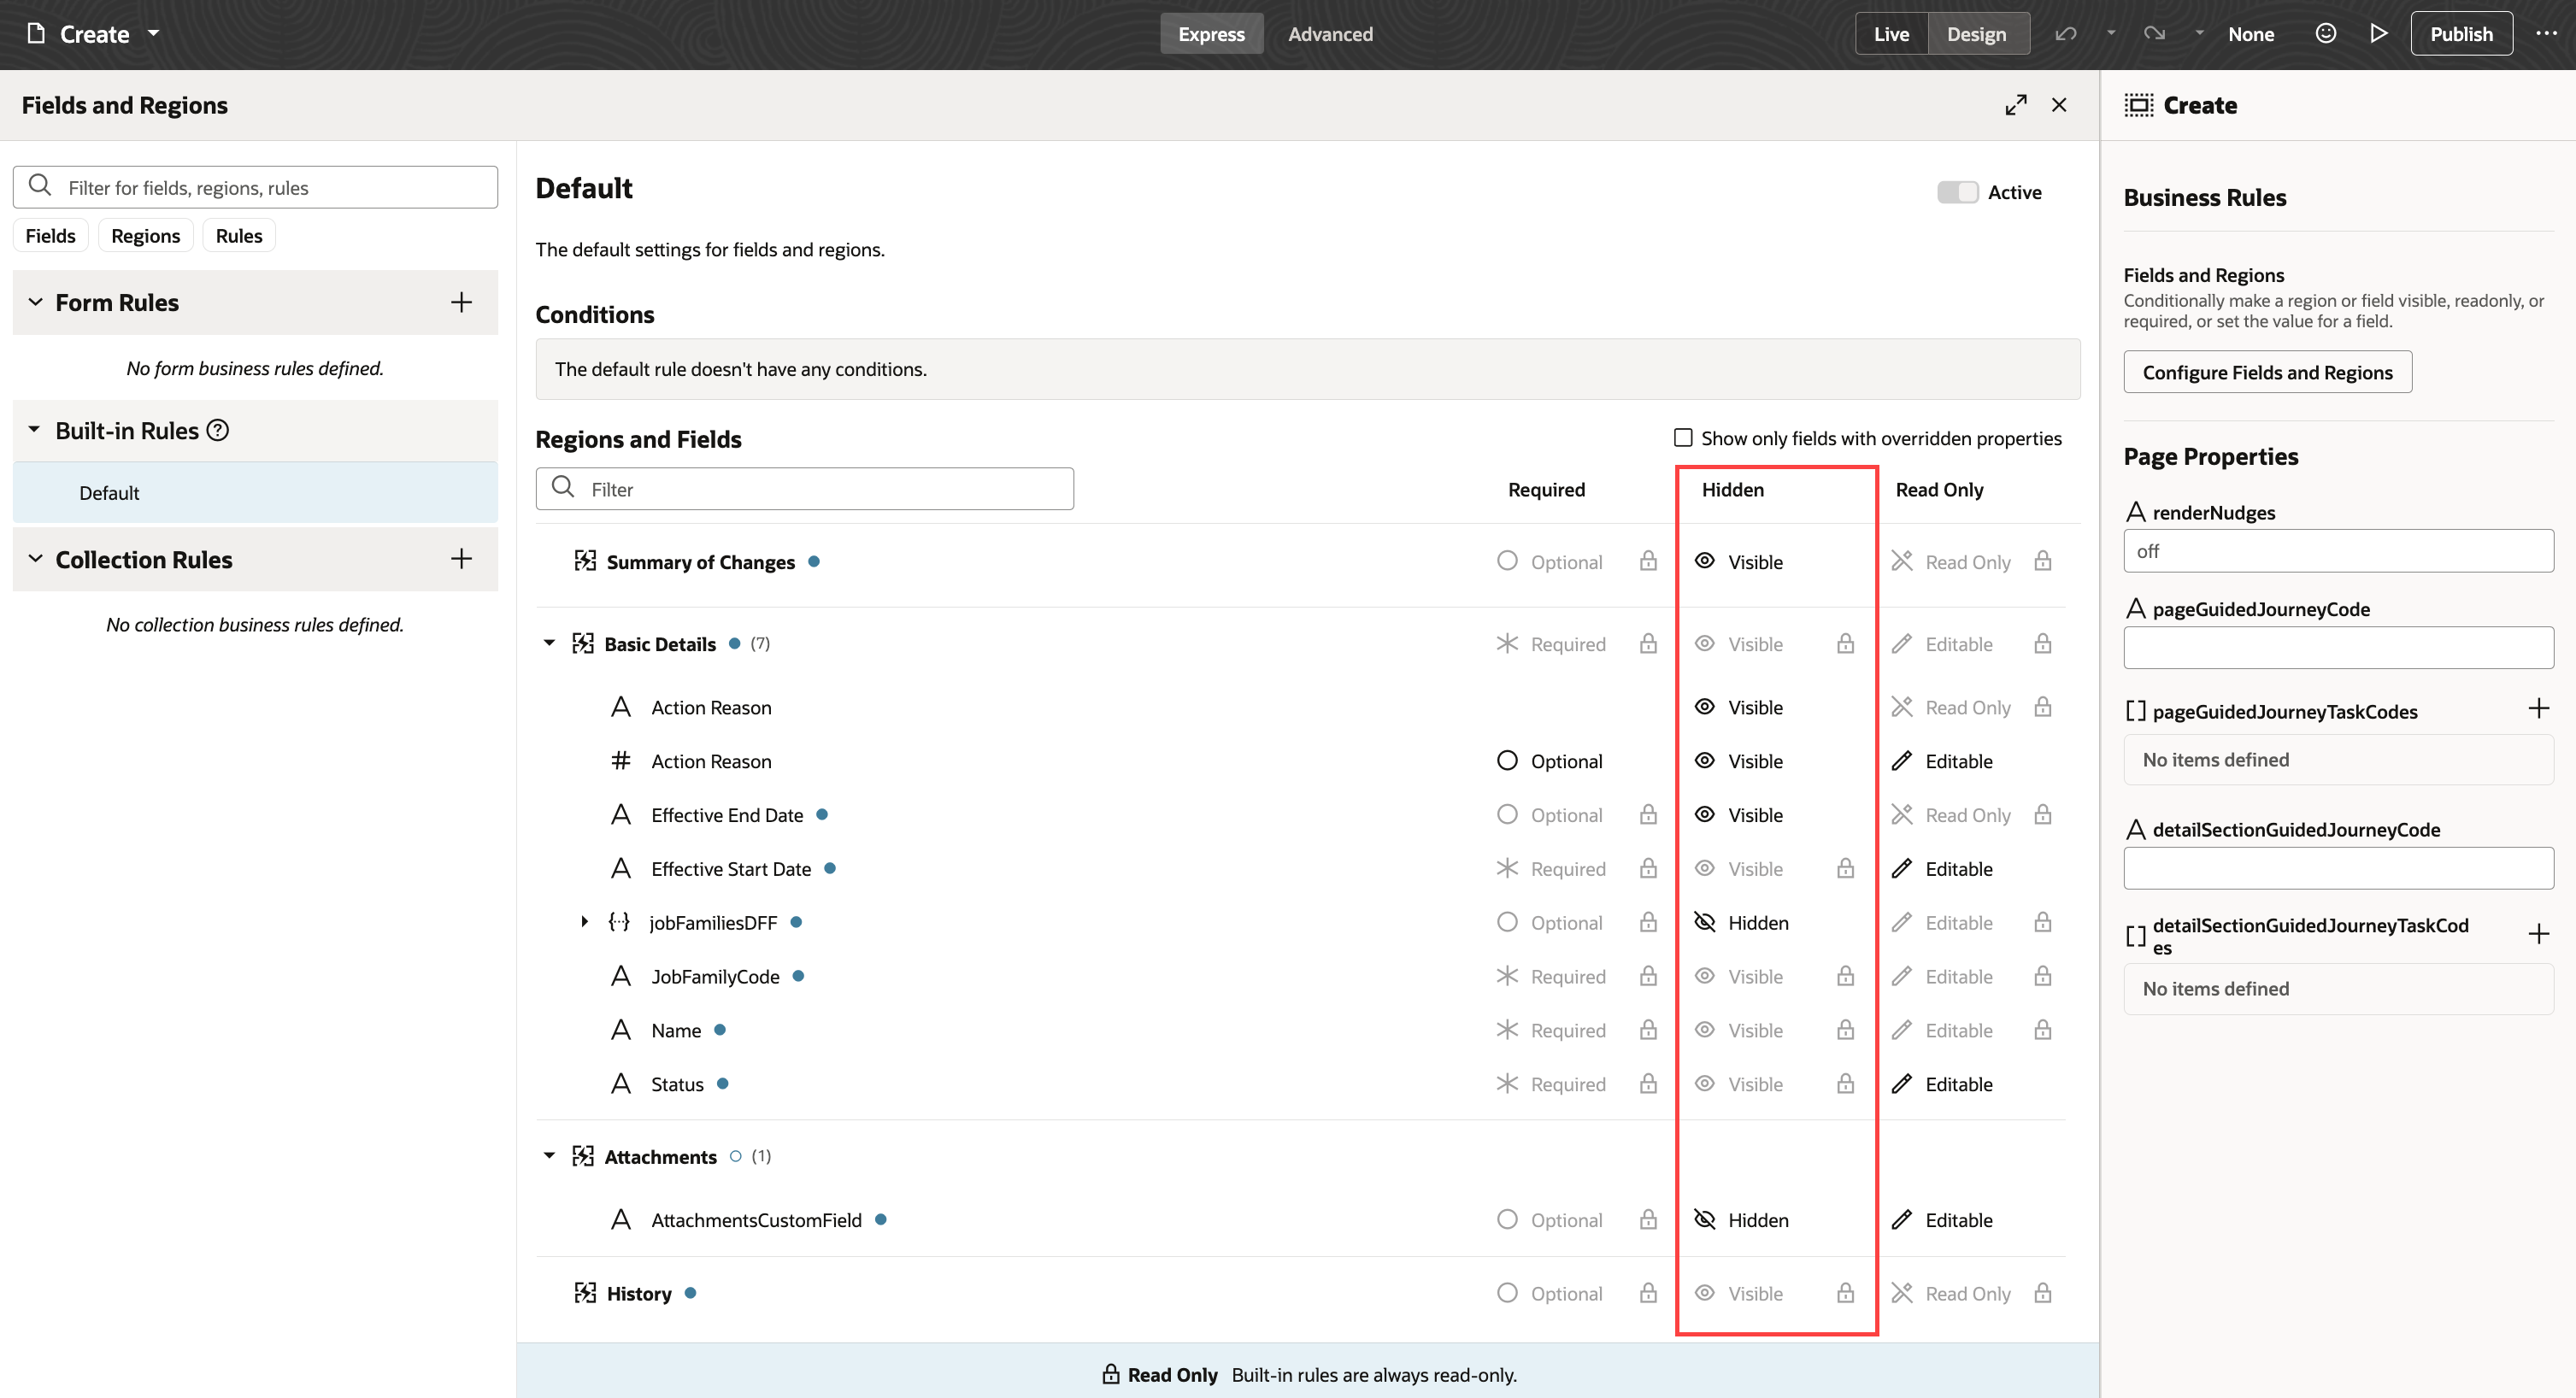Toggle visibility of text Action Reason field

point(1705,707)
